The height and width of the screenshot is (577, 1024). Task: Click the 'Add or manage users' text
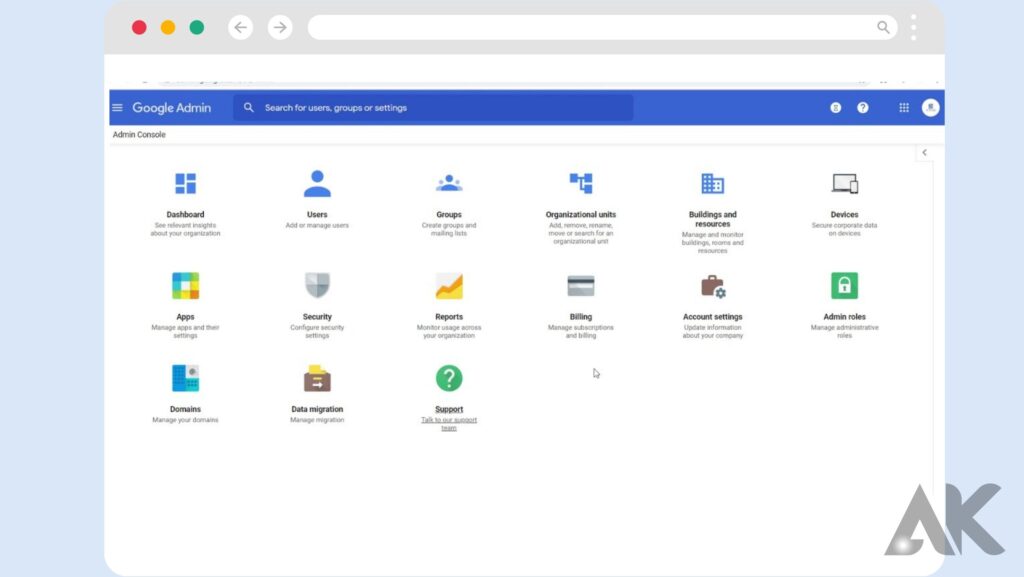(x=317, y=225)
